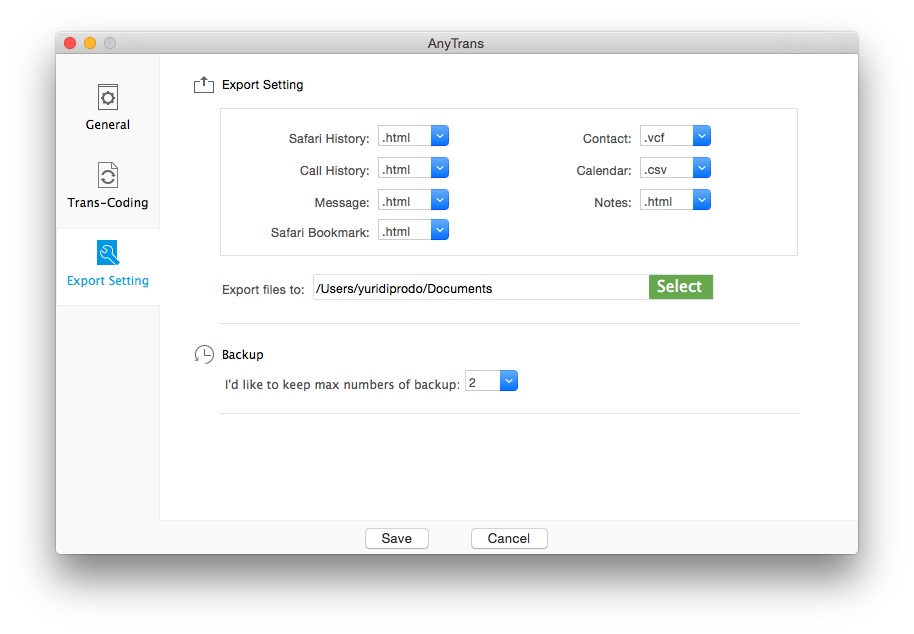Image resolution: width=914 pixels, height=634 pixels.
Task: Click the Backup section heading
Action: pos(242,354)
